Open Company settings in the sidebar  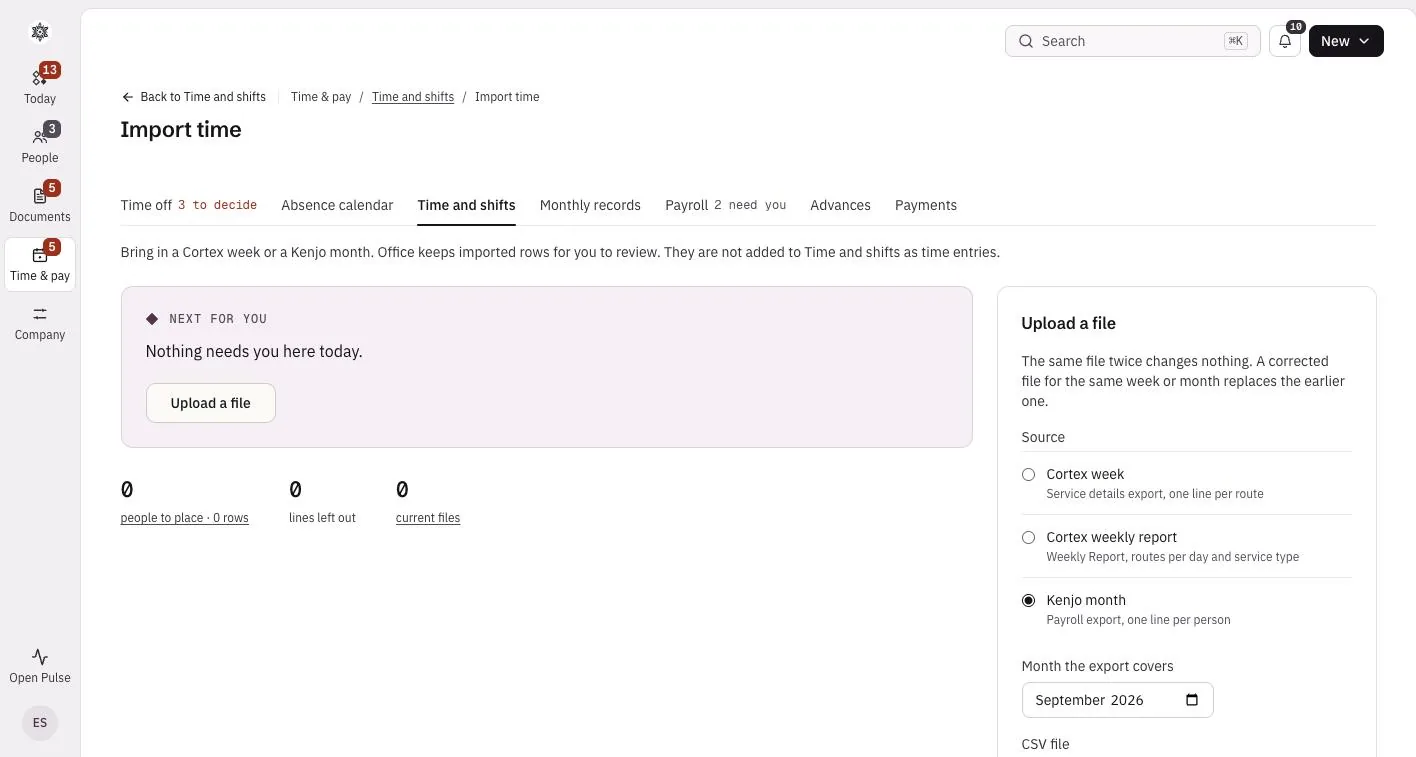click(x=40, y=323)
